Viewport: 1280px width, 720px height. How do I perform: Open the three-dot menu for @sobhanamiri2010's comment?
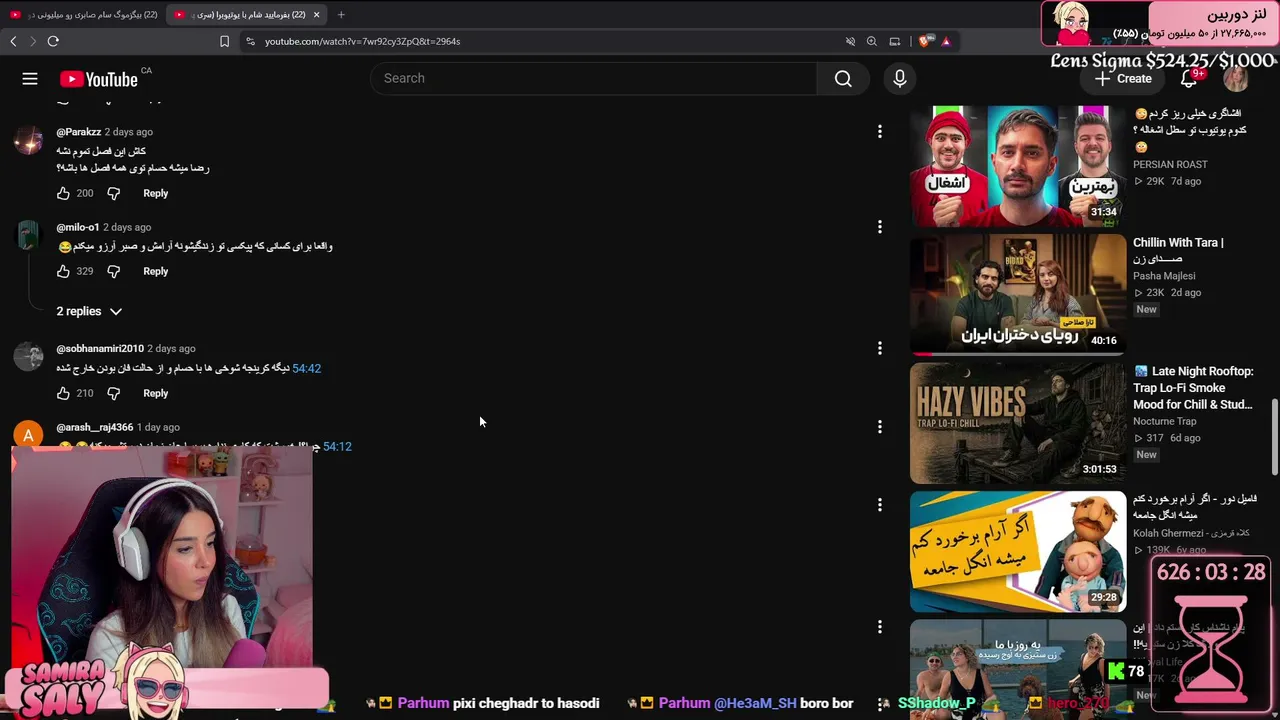point(879,348)
